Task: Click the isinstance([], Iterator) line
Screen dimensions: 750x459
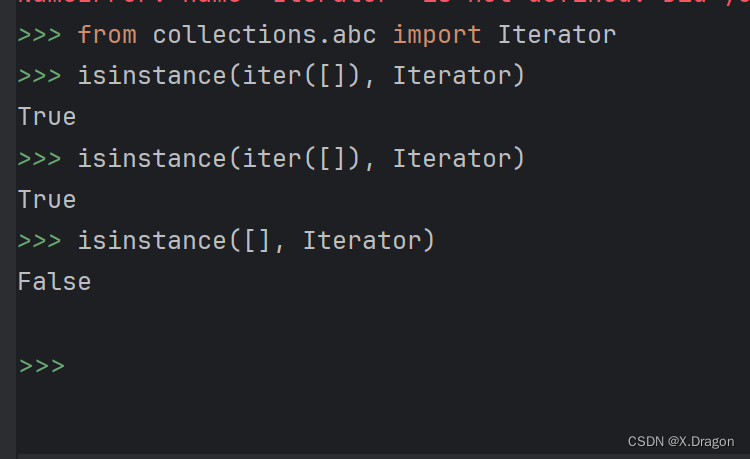Action: [256, 240]
